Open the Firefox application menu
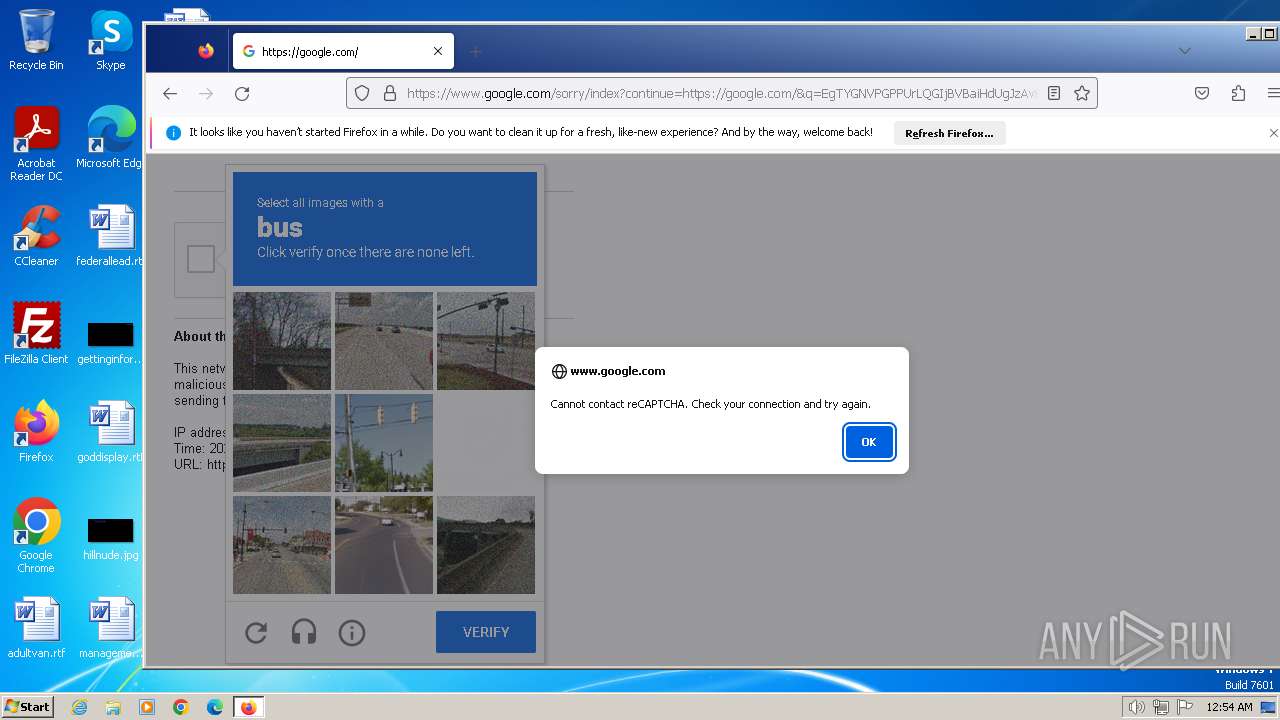 [x=1273, y=93]
